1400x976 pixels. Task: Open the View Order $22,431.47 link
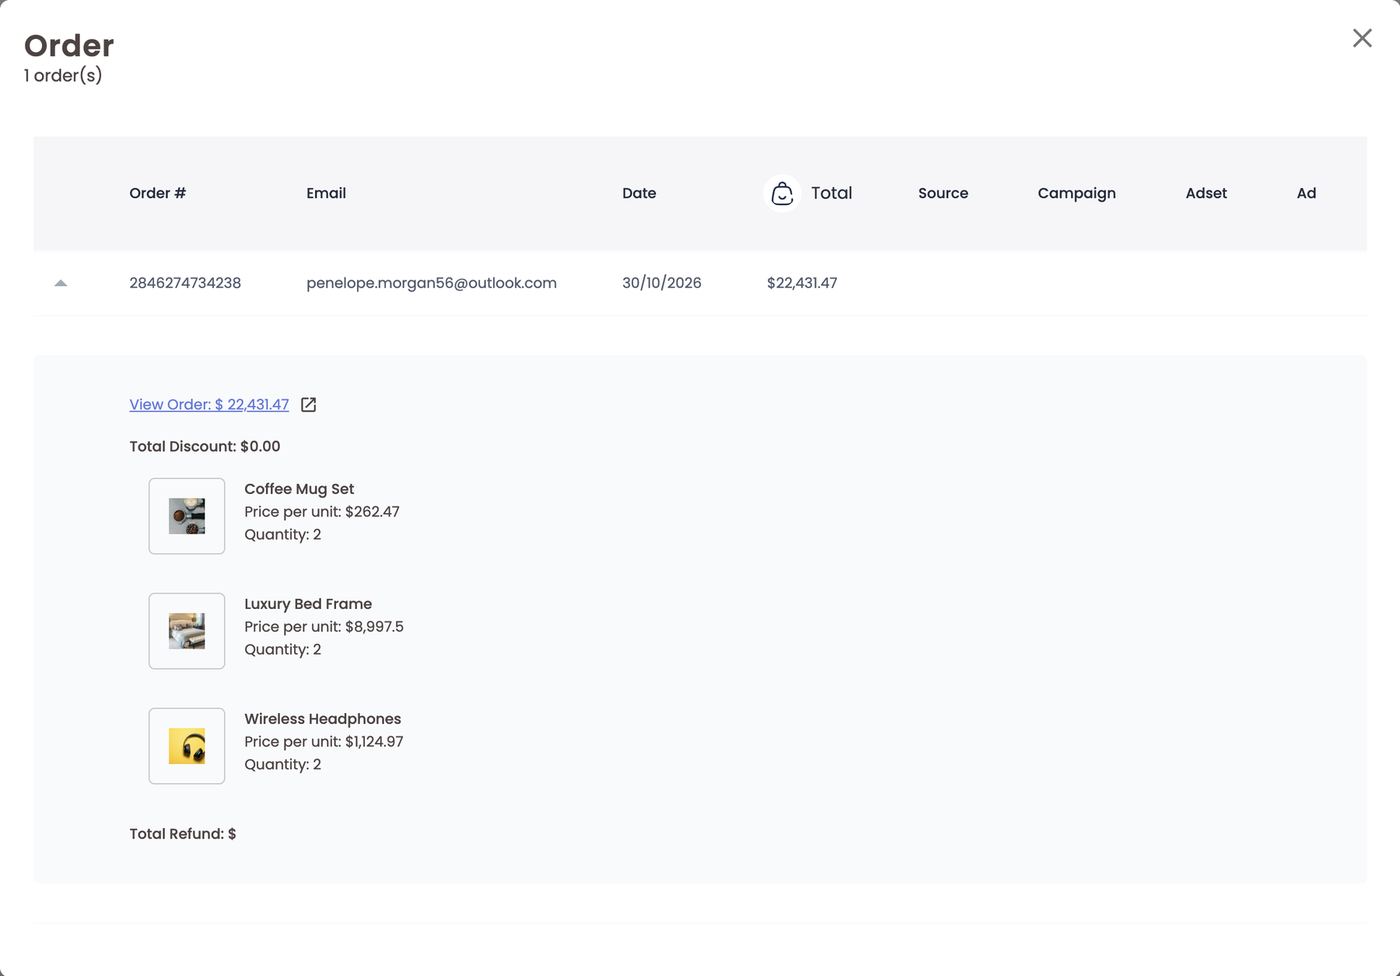click(209, 404)
